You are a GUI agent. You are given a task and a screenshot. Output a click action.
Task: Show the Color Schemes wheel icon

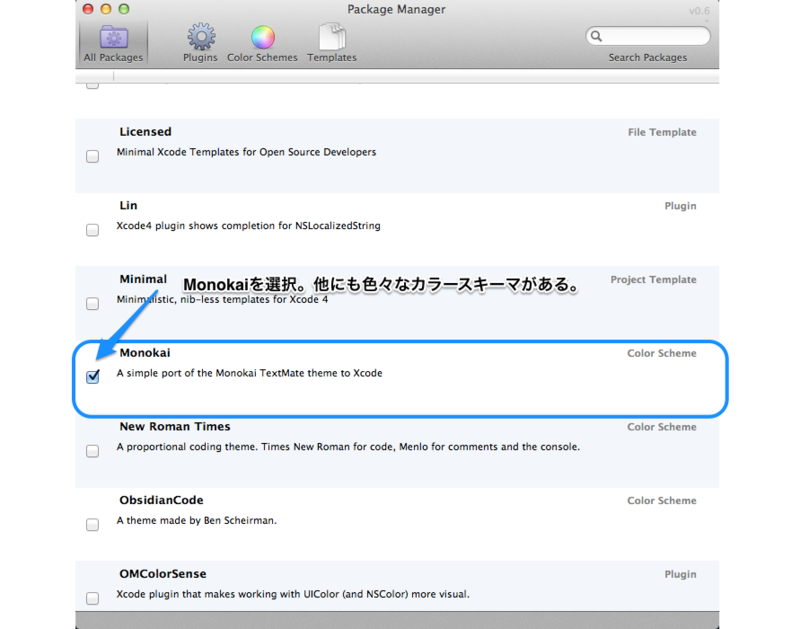263,37
